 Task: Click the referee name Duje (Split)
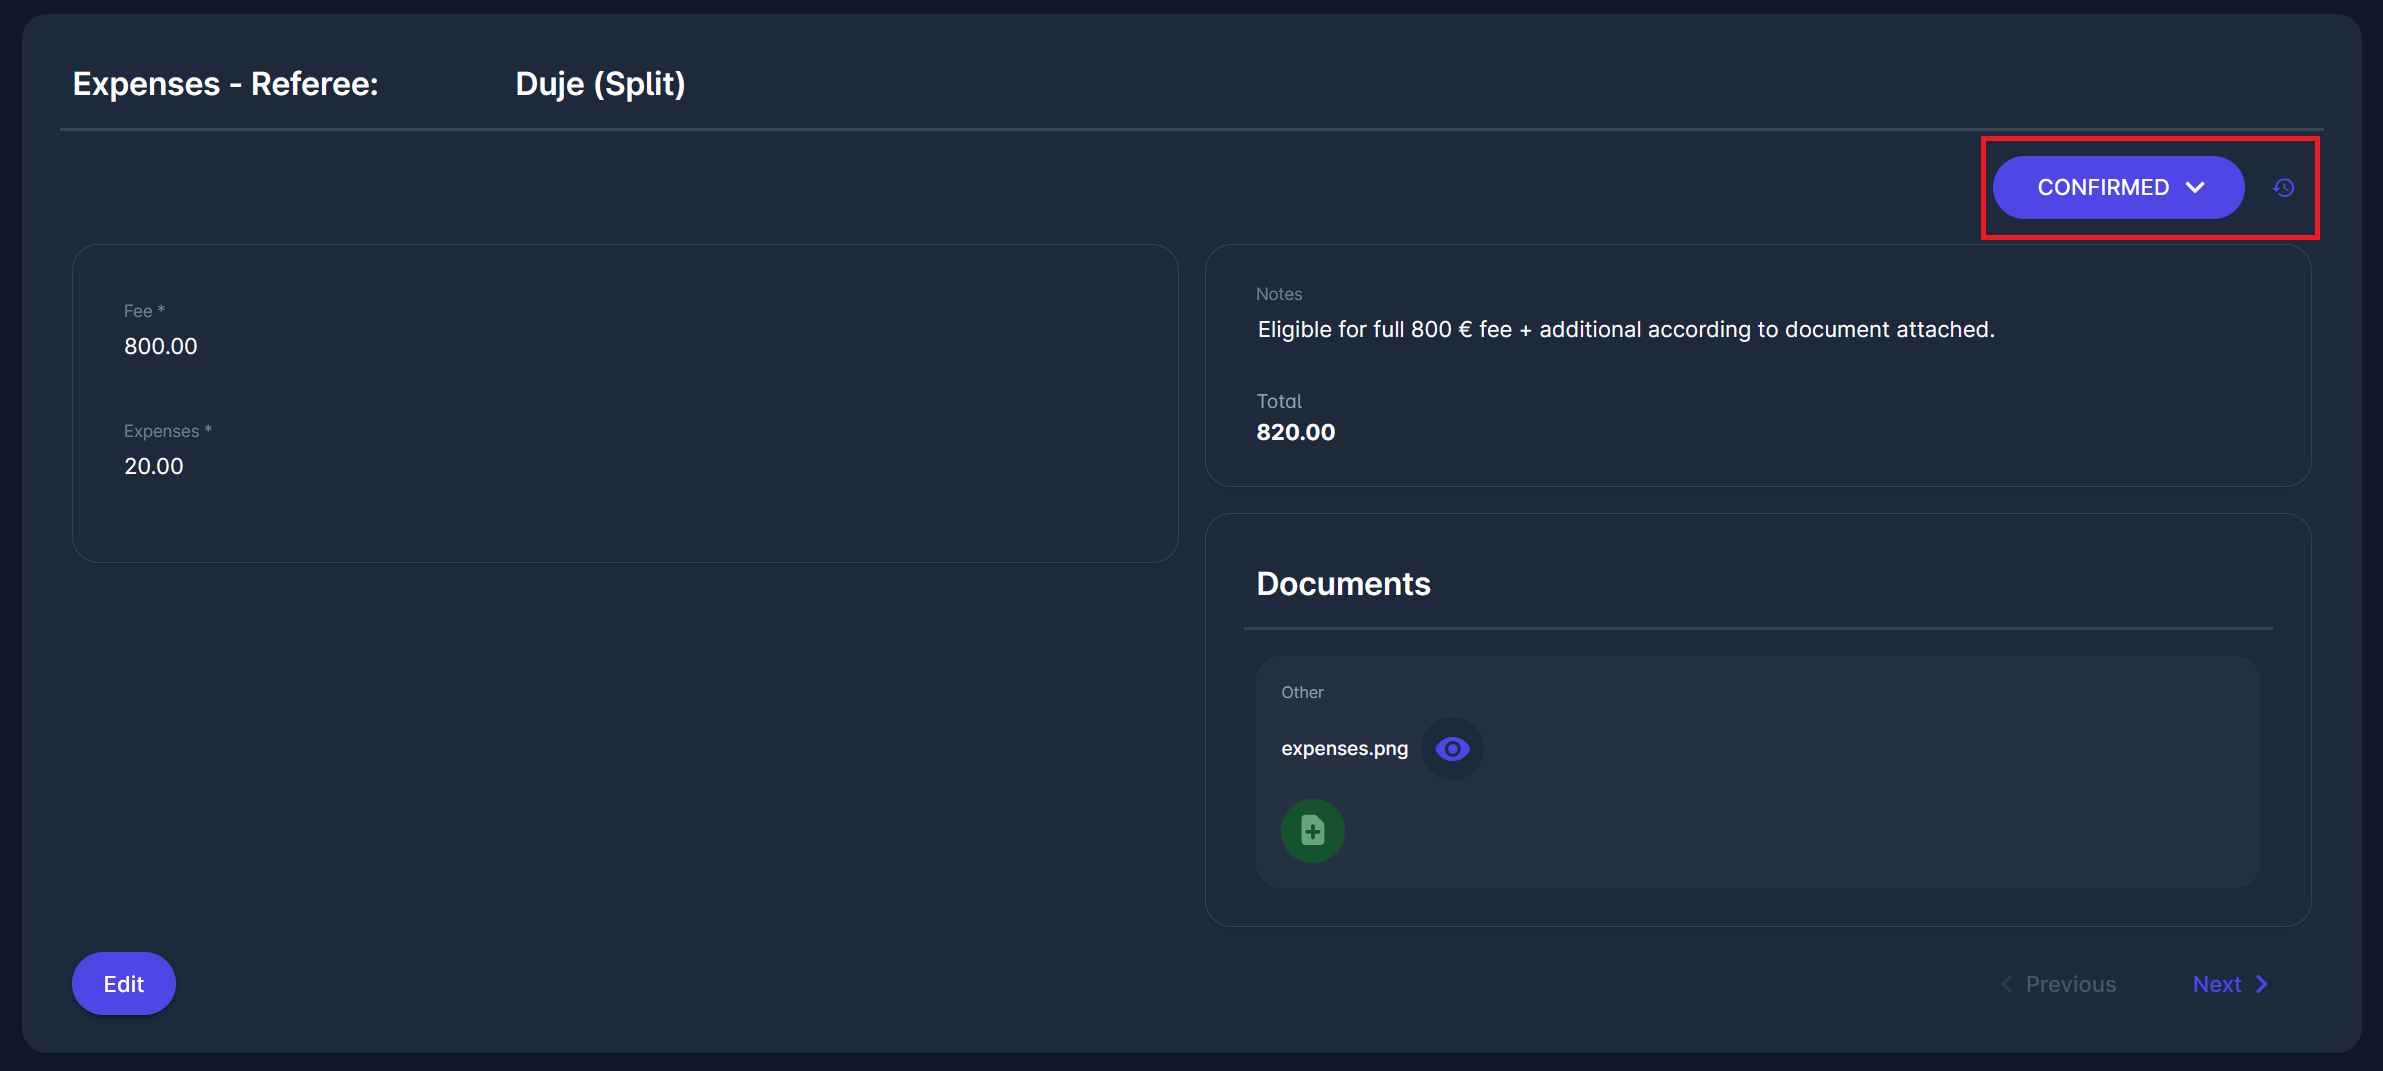click(x=600, y=84)
